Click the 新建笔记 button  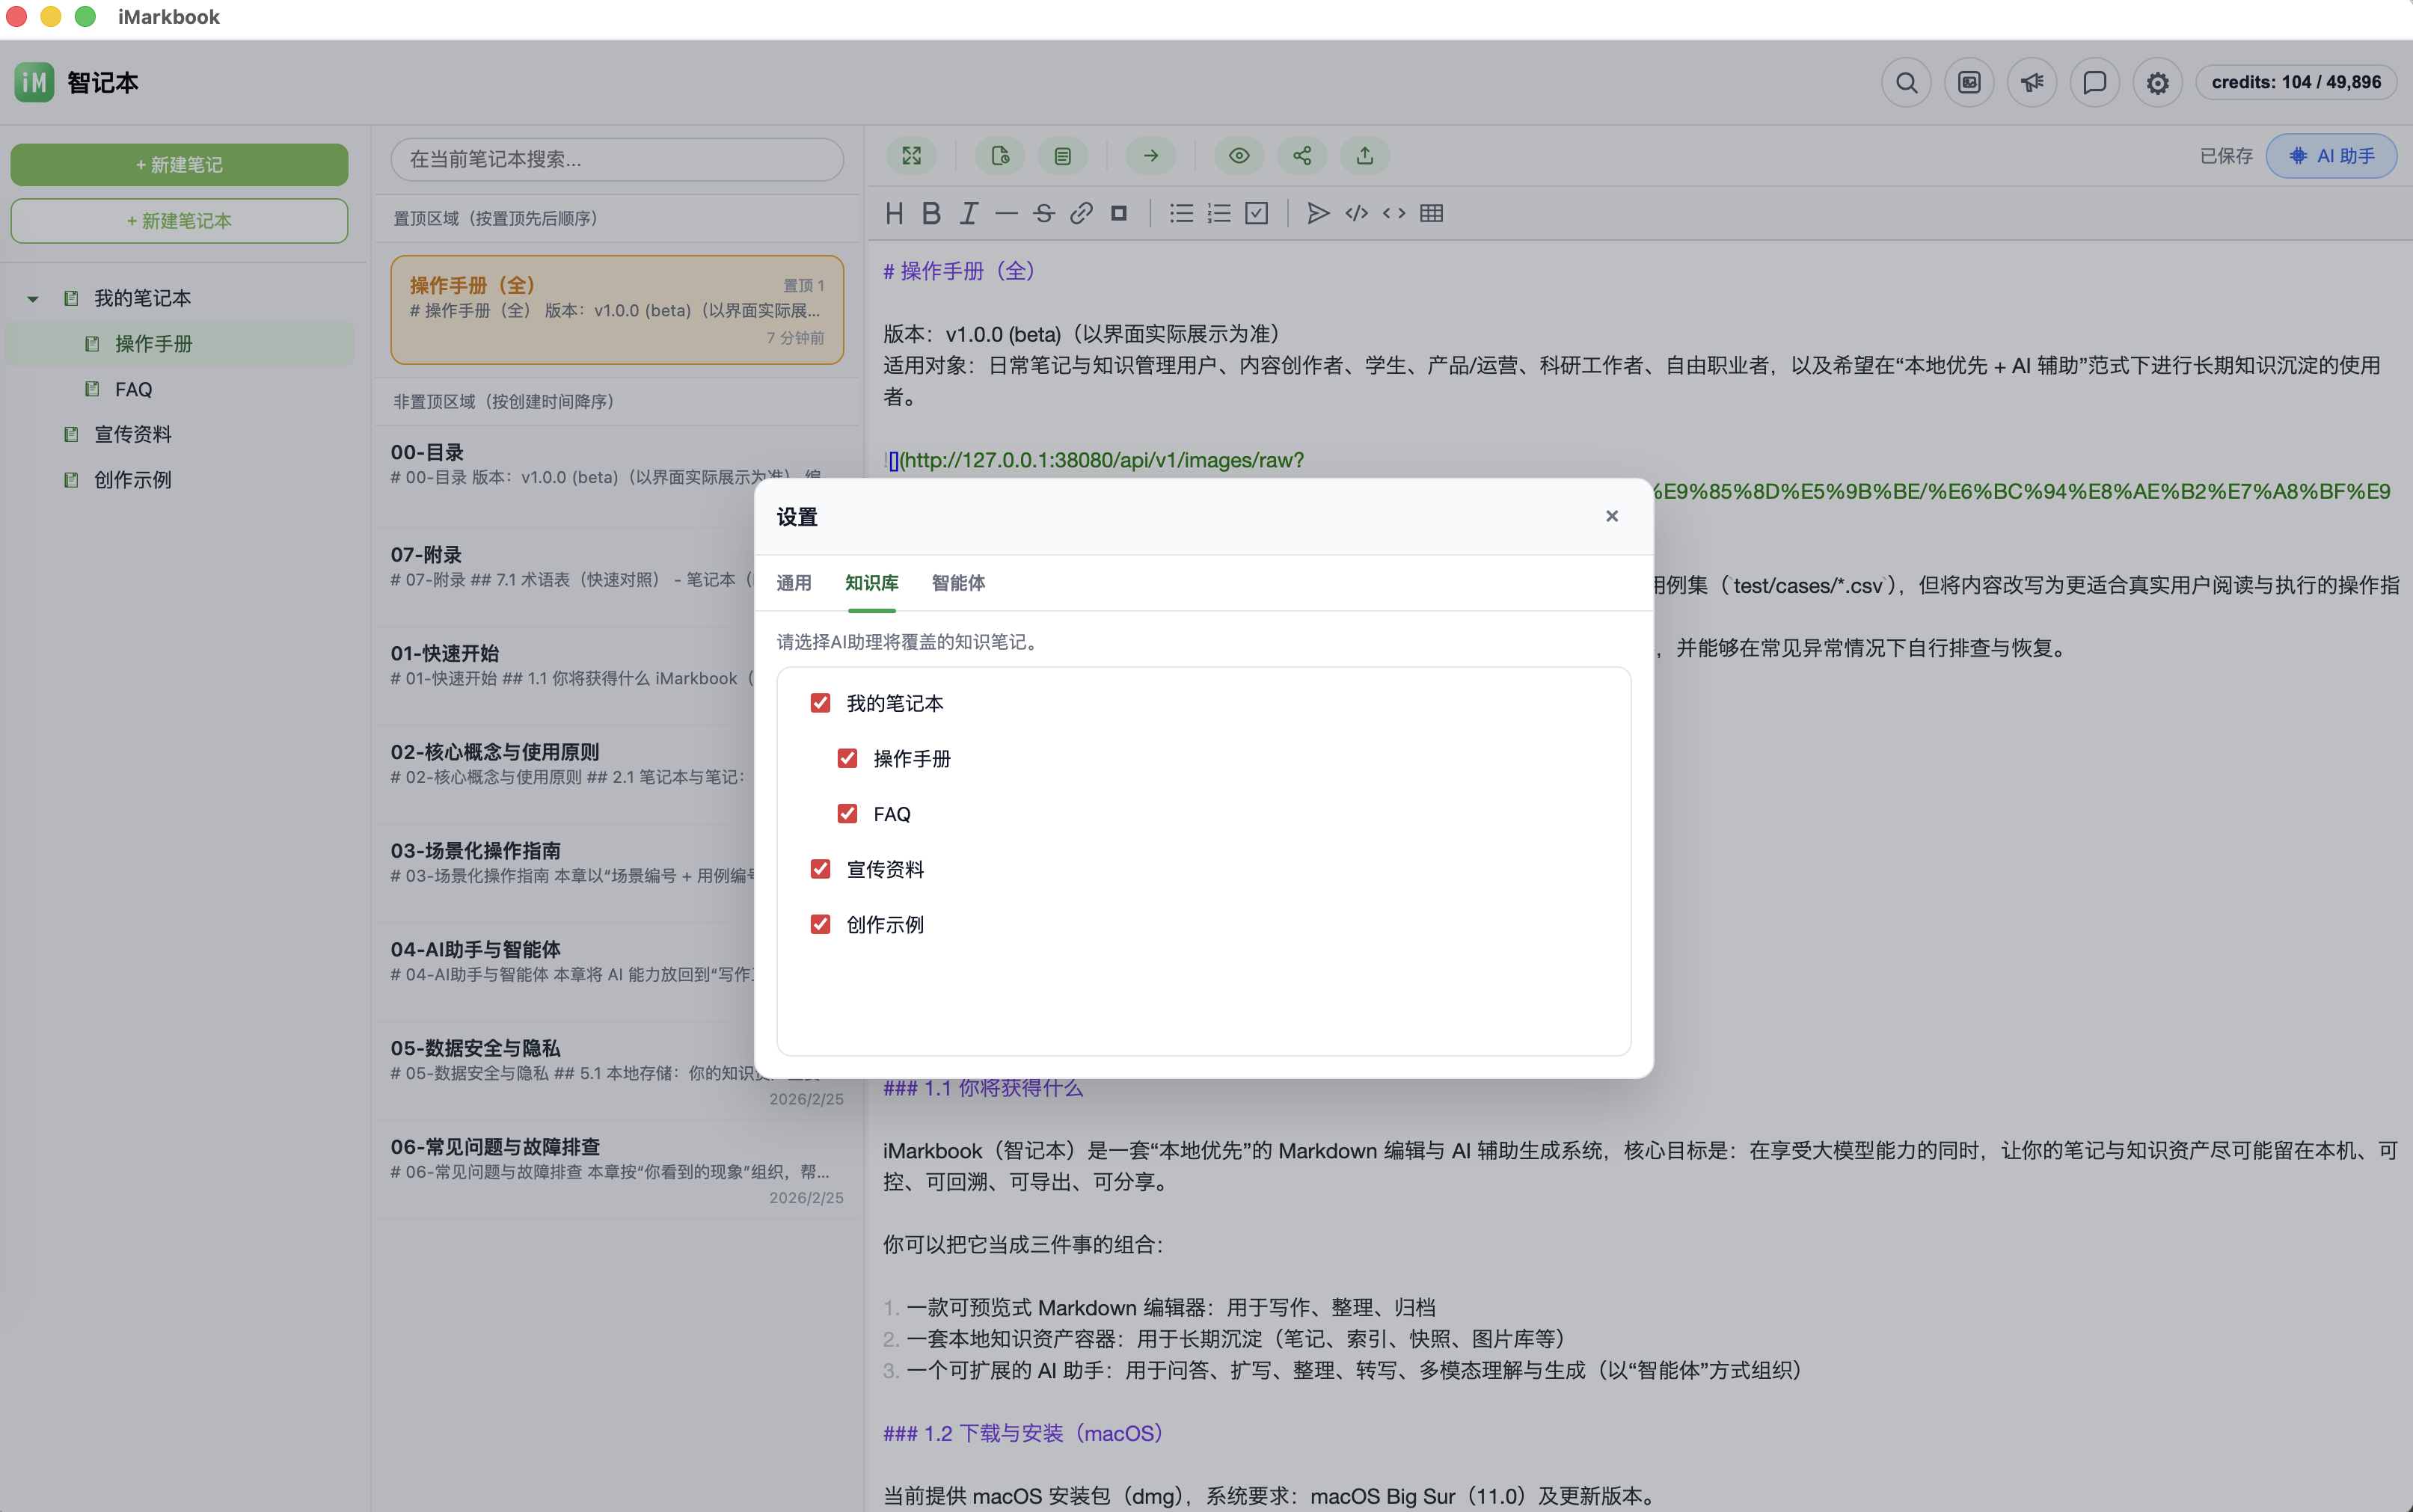(179, 165)
